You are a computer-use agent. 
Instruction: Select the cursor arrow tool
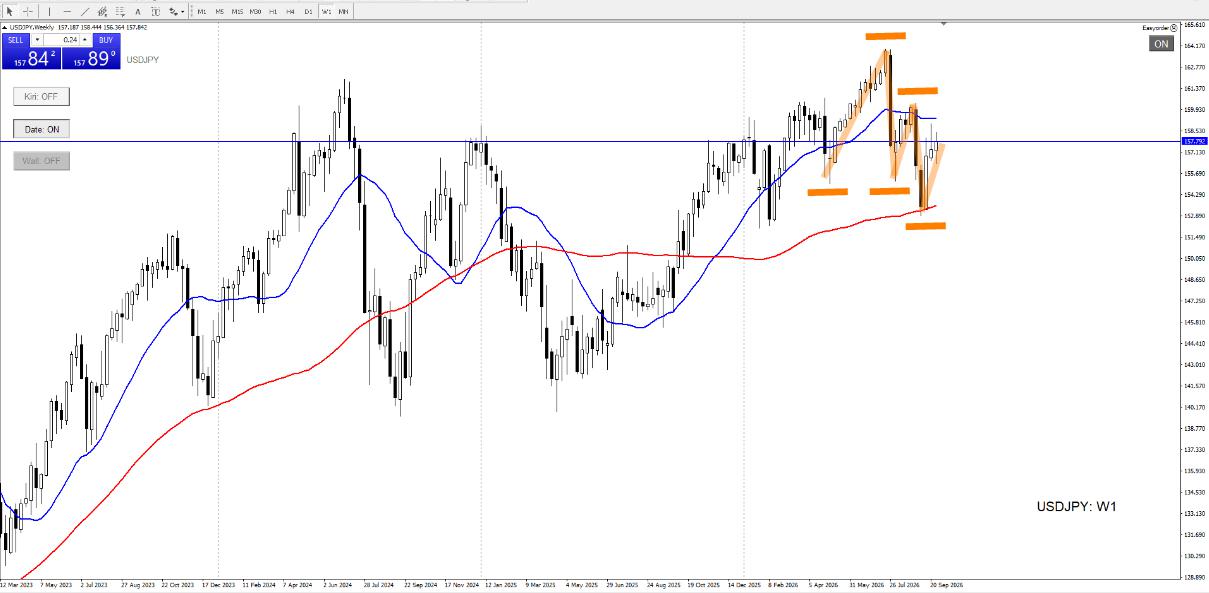coord(10,11)
